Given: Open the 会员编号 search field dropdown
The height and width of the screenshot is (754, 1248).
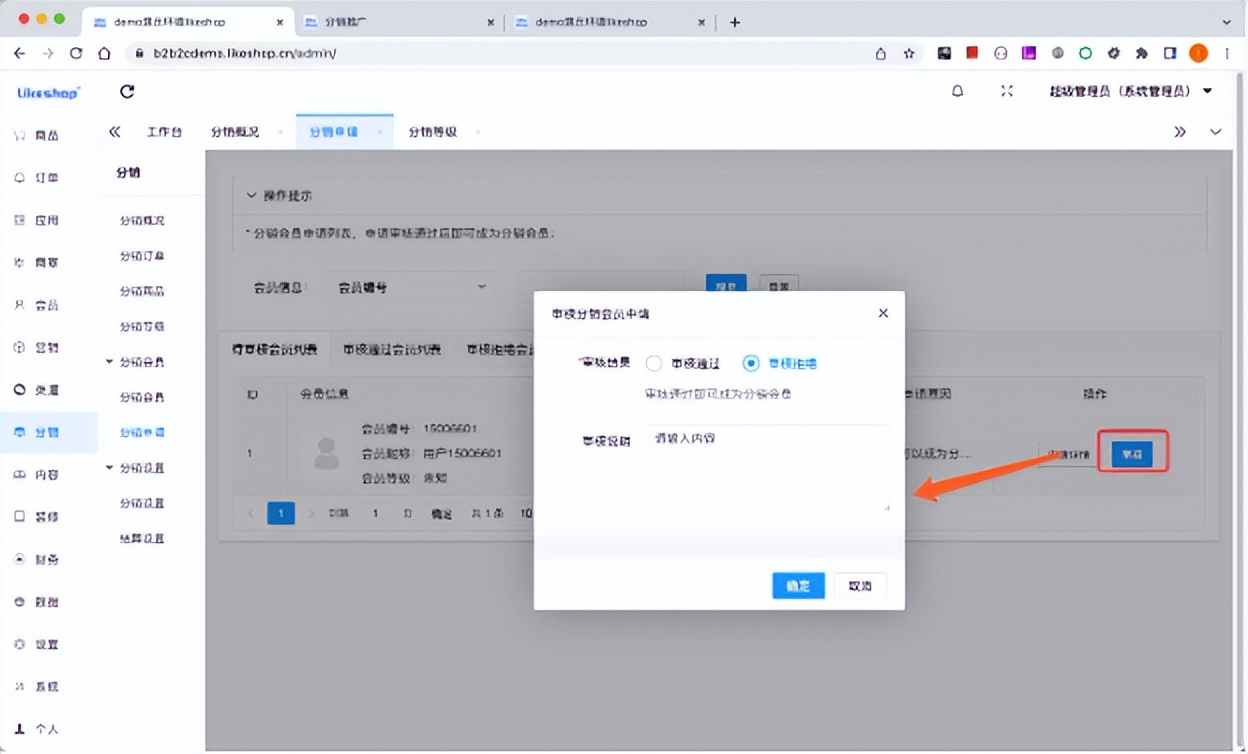Looking at the screenshot, I should (410, 287).
